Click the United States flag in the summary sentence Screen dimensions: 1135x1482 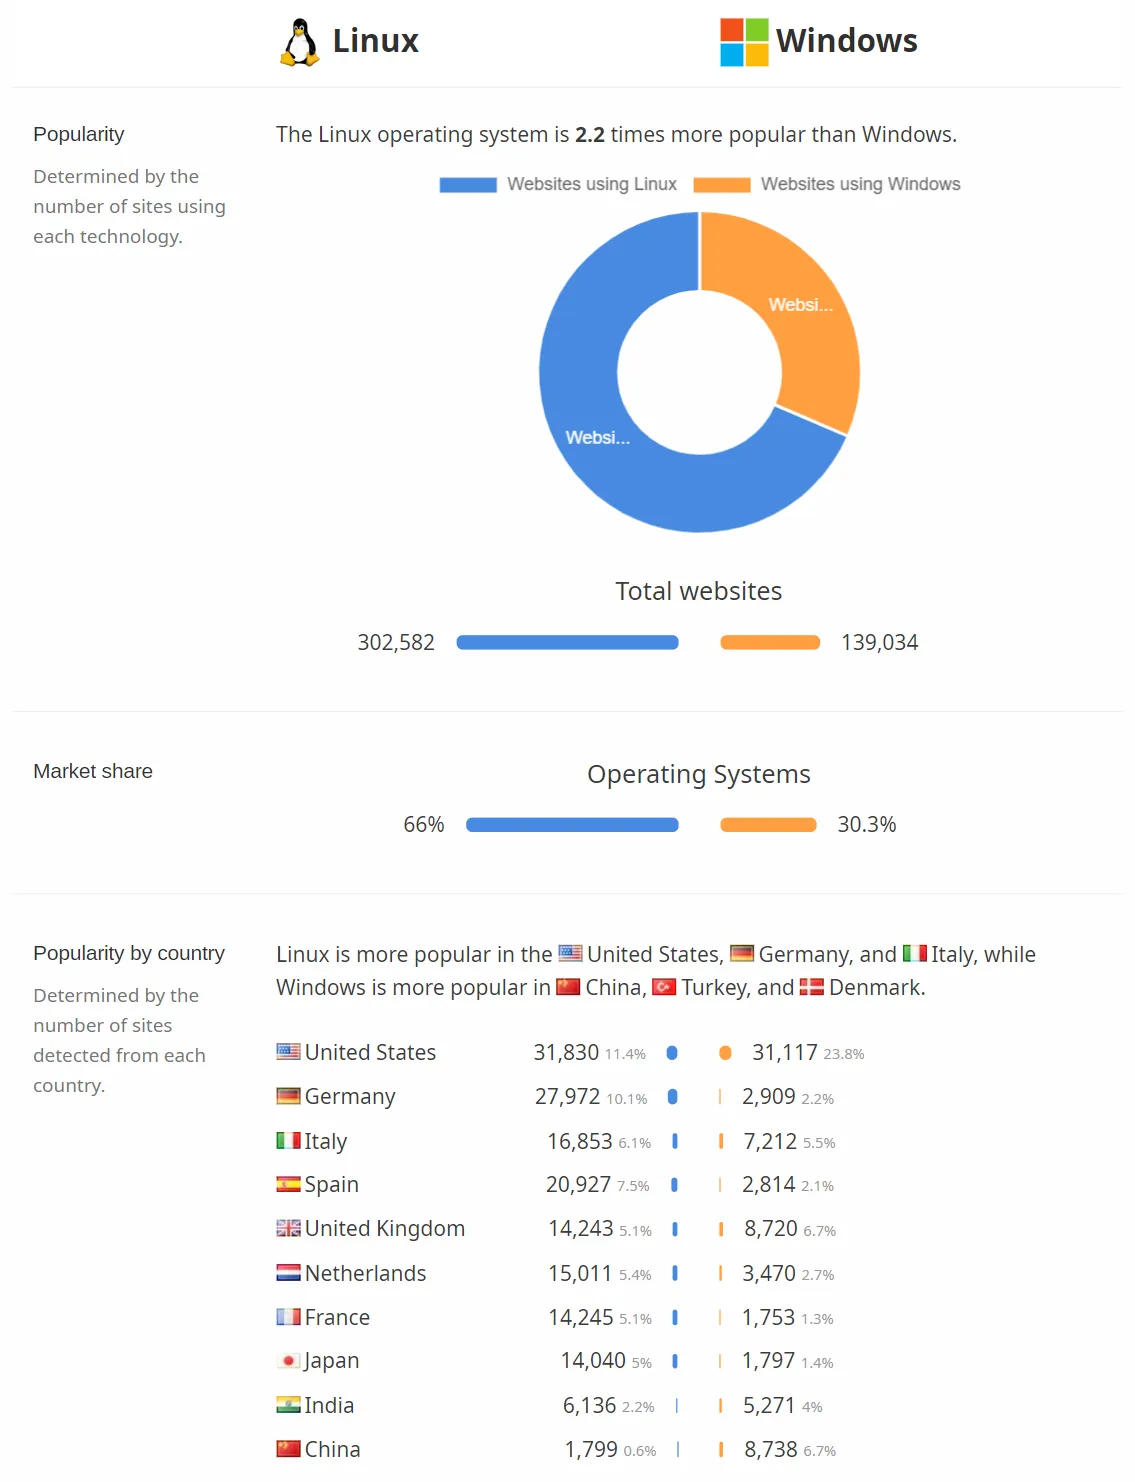(x=570, y=953)
